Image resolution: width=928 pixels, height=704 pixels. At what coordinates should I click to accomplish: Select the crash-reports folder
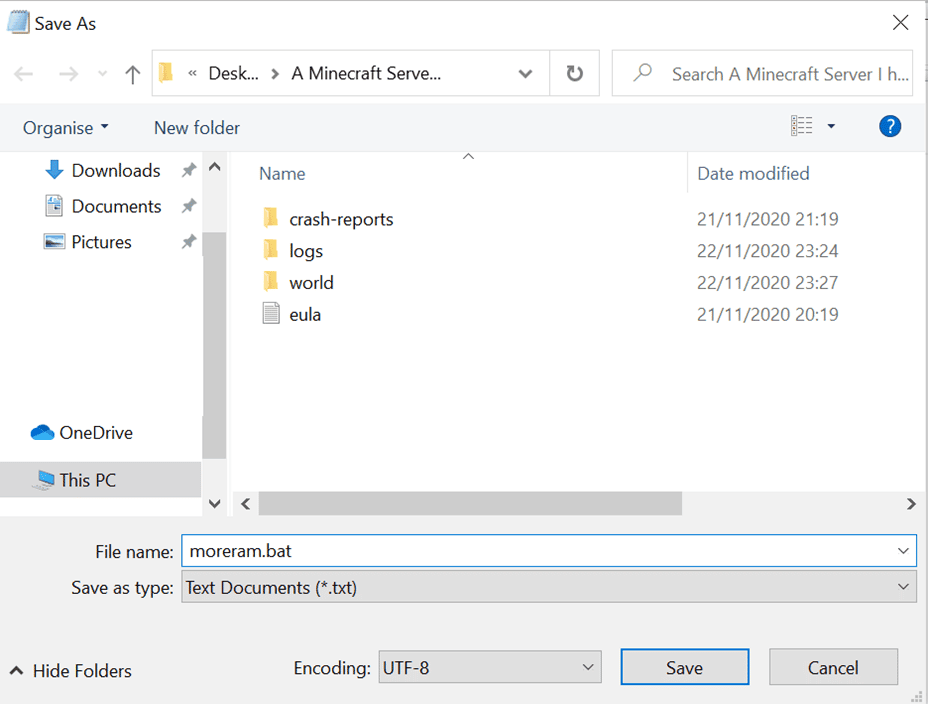(341, 219)
